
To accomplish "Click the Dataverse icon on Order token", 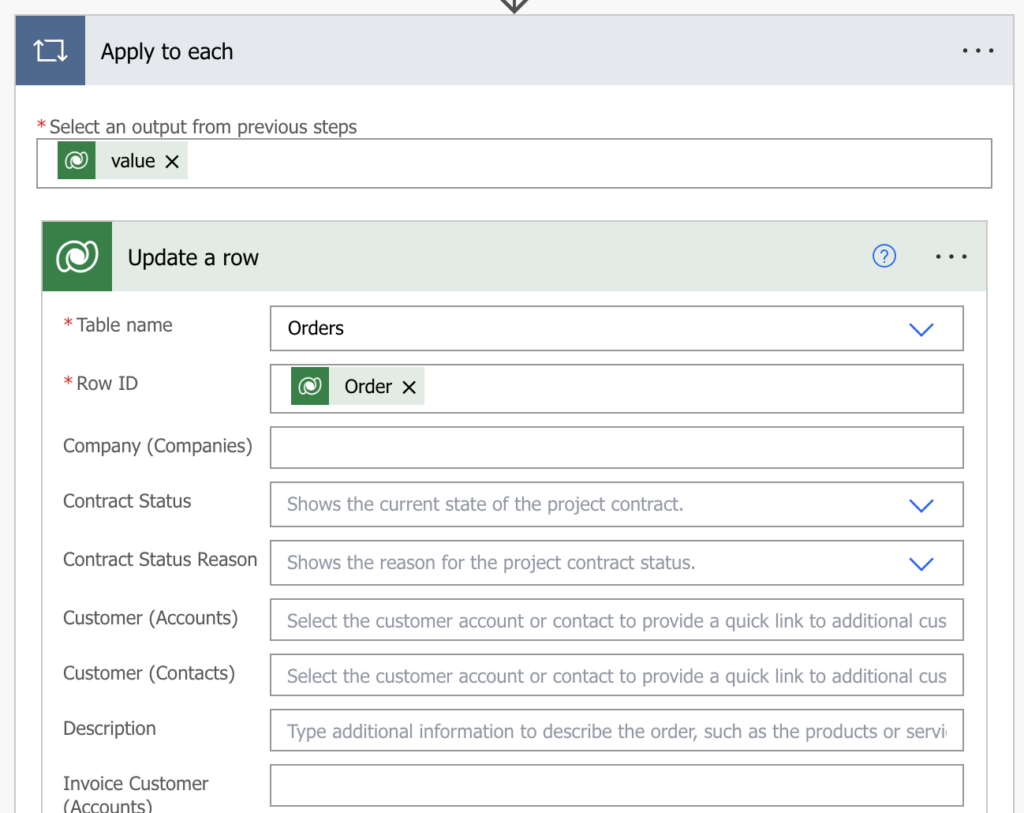I will point(310,386).
